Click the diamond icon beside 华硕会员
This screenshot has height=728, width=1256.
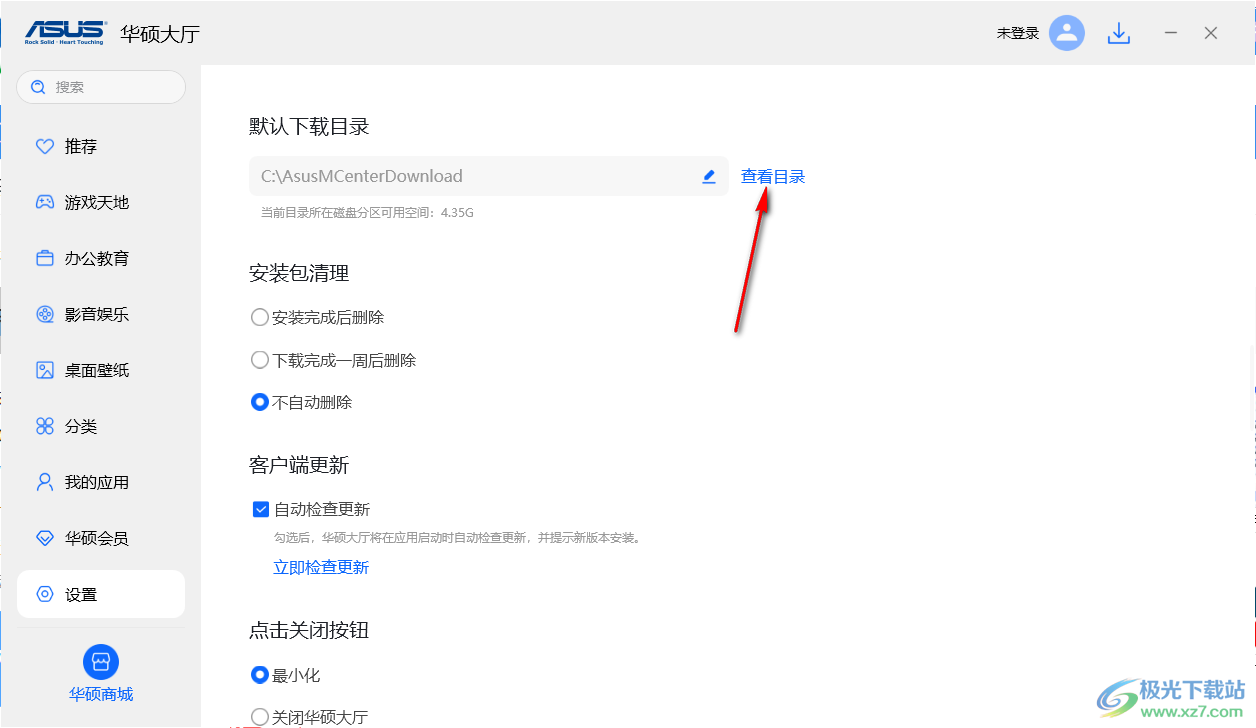click(45, 538)
